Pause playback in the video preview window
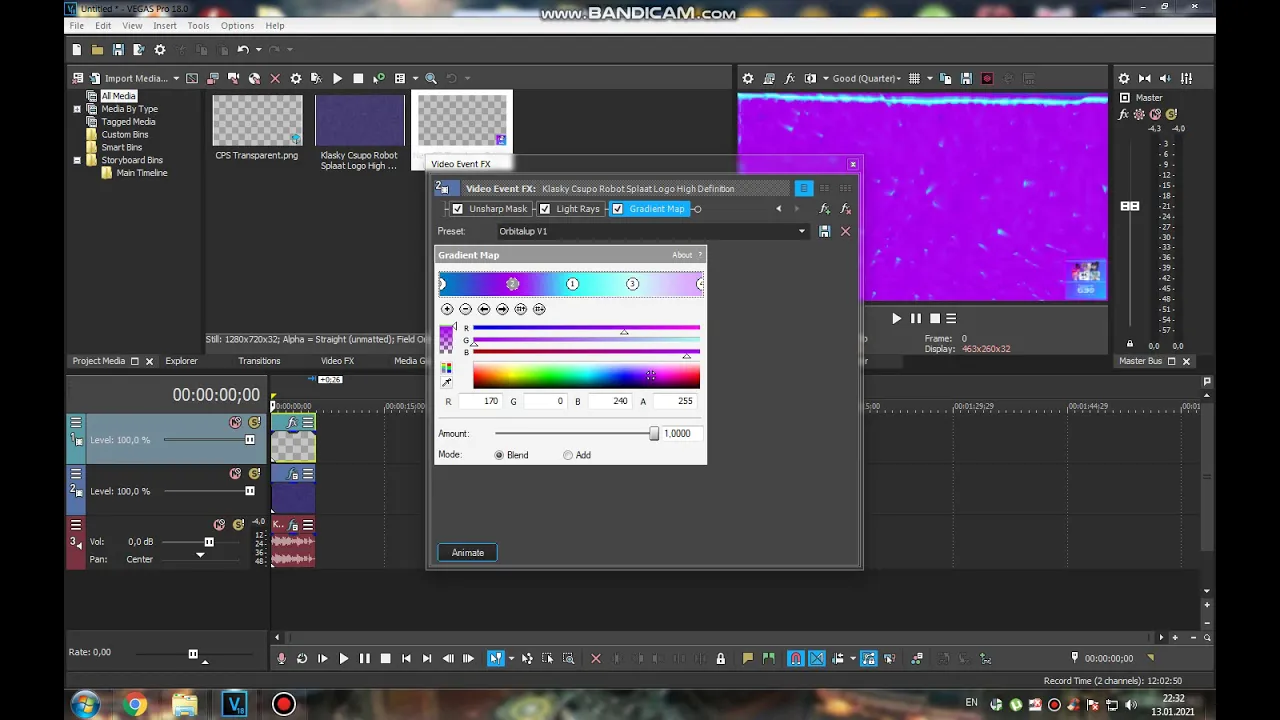 coord(915,318)
